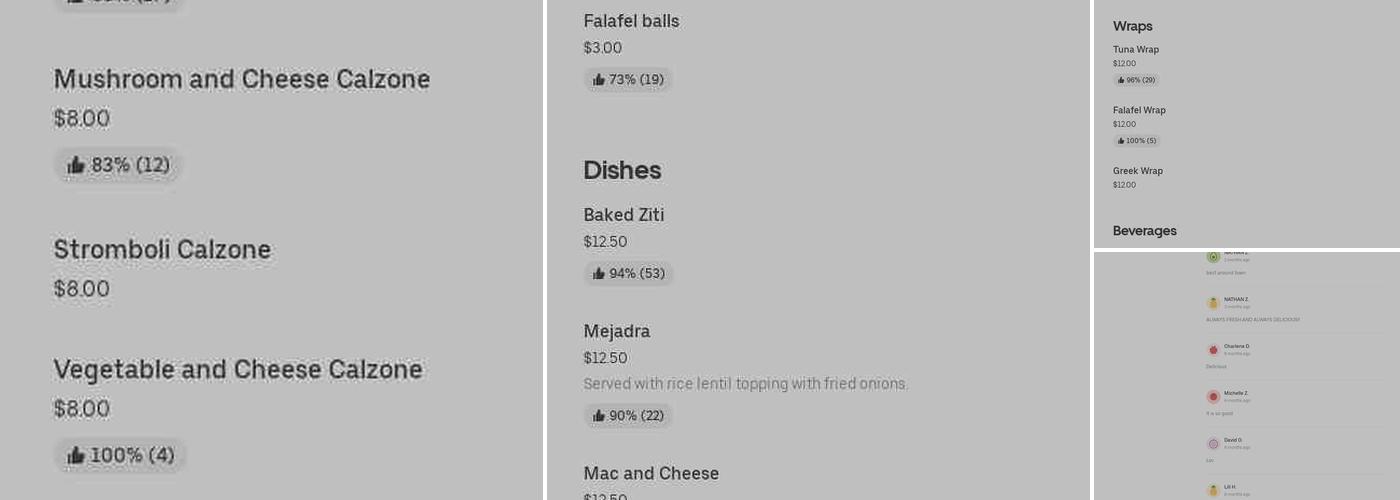
Task: Click Michelle Z.'s reviewer avatar
Action: 1213,397
